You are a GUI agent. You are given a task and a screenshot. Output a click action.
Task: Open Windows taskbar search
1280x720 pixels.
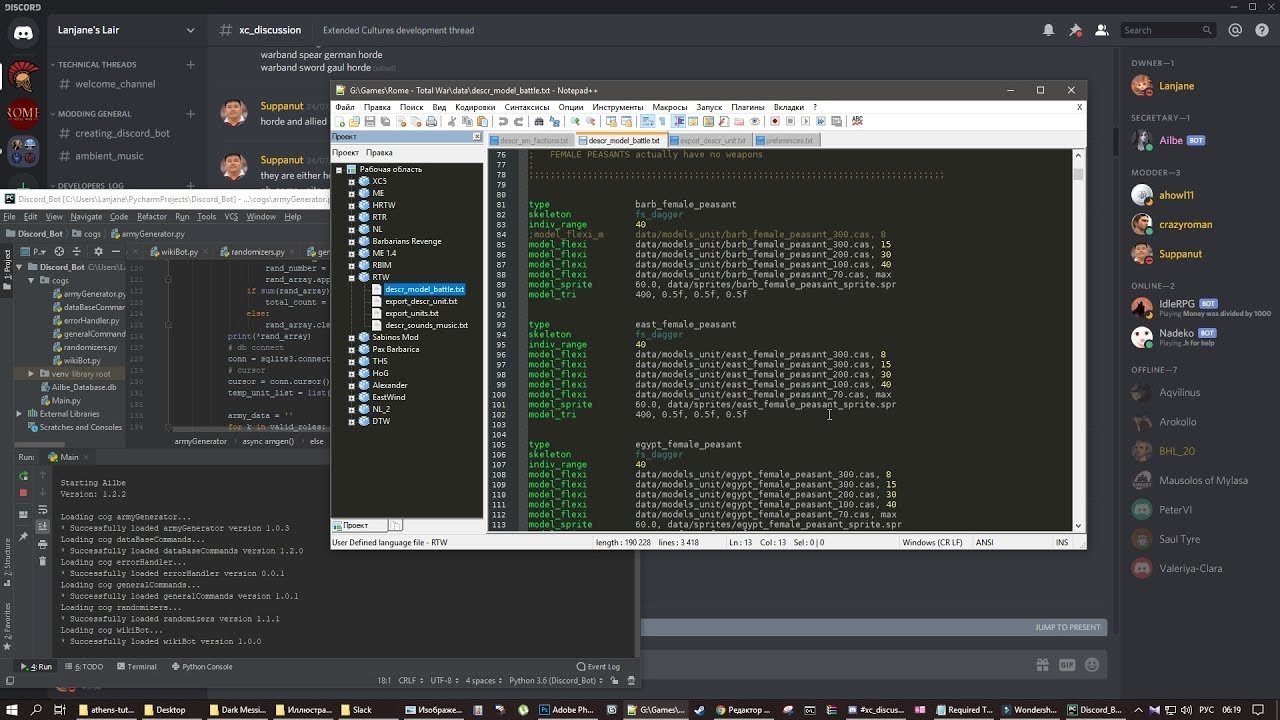pos(37,709)
